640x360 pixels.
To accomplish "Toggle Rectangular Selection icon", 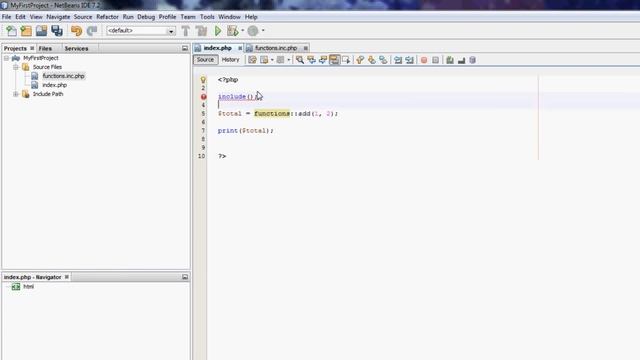I will click(x=346, y=60).
